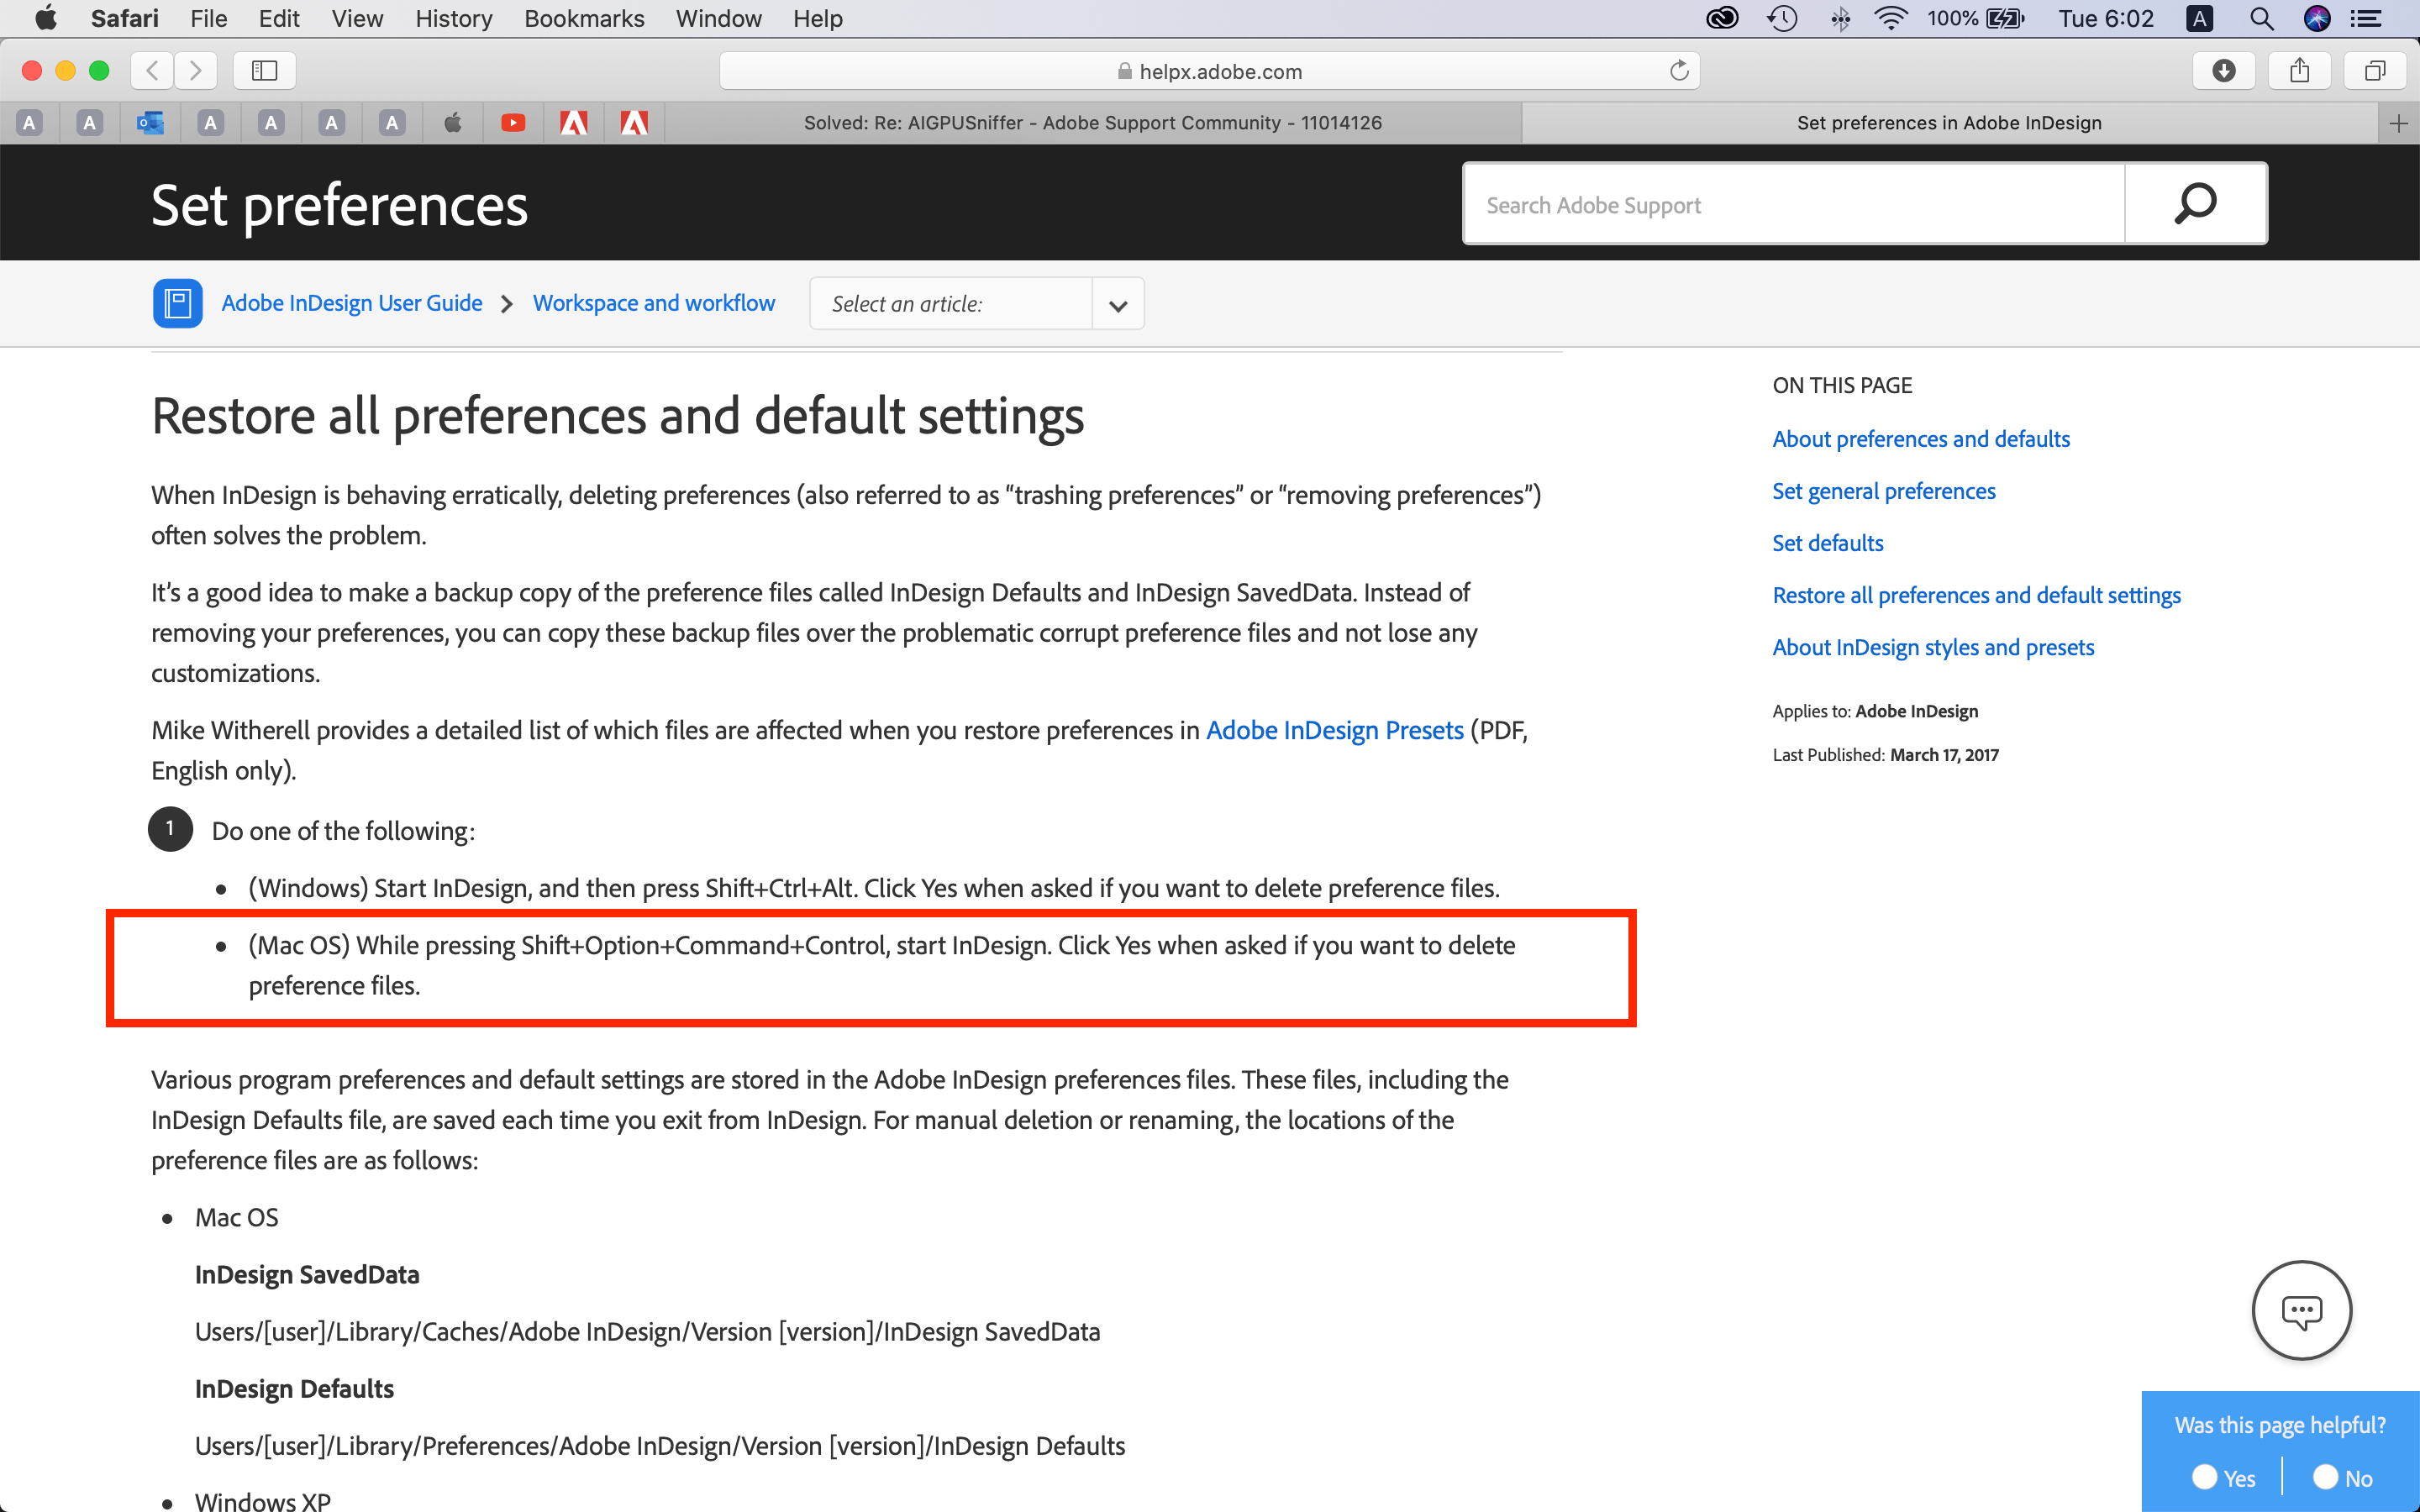Click the search magnifier in Adobe Support search
The image size is (2420, 1512).
[2195, 203]
